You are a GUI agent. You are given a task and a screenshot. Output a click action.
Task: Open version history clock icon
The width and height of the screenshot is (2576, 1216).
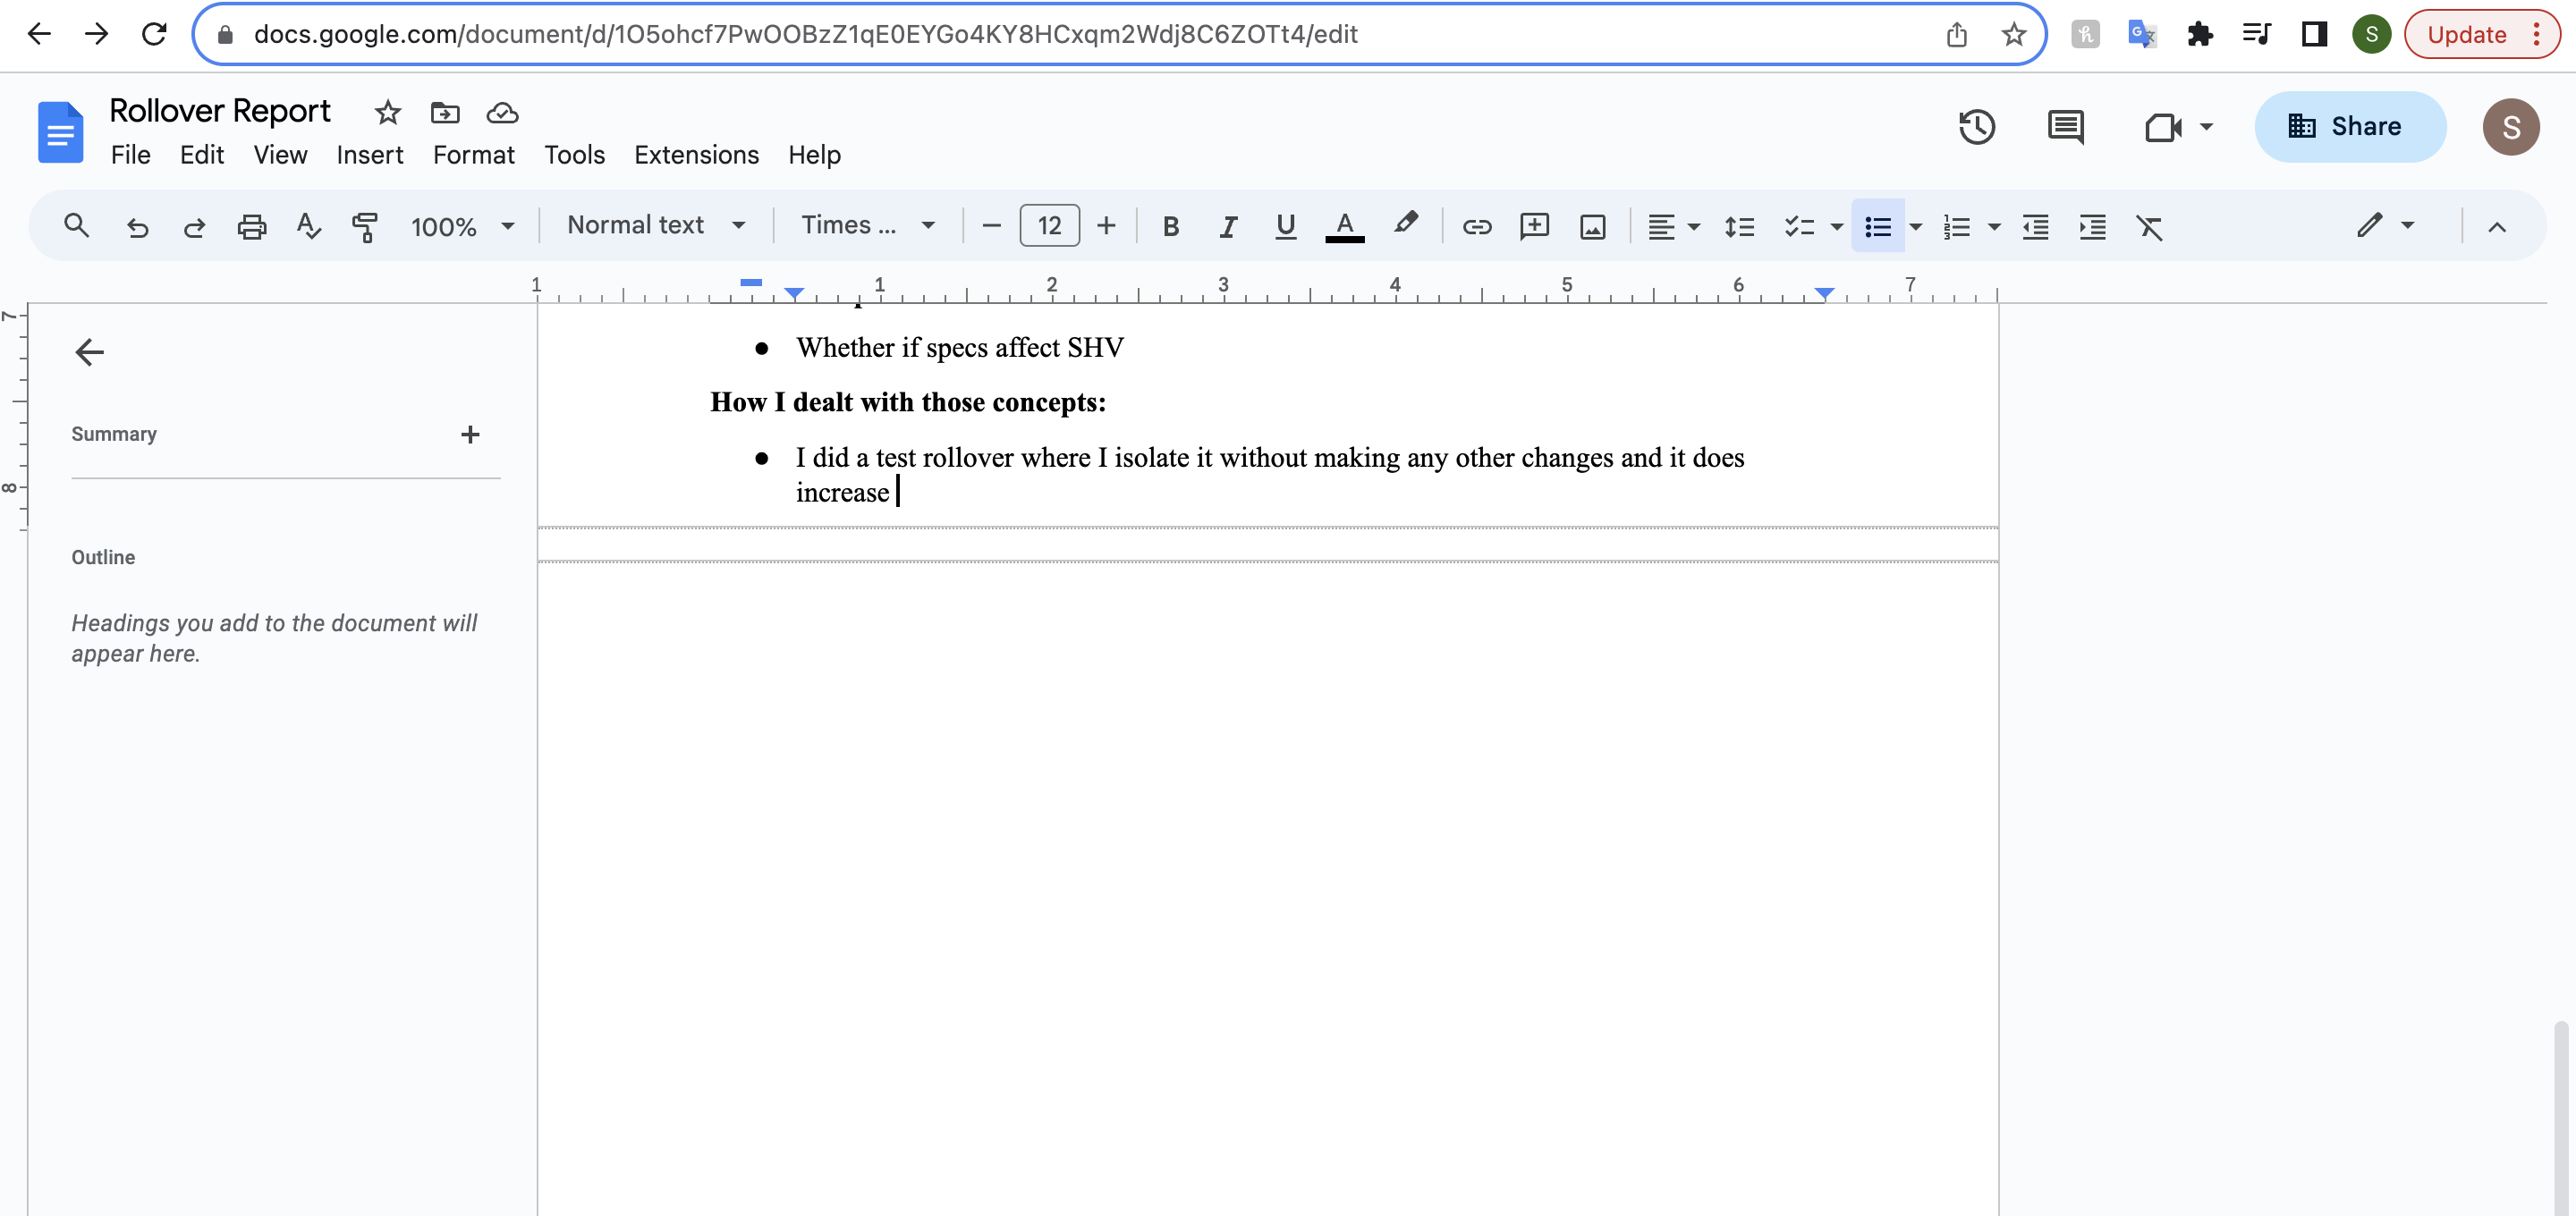click(1976, 127)
